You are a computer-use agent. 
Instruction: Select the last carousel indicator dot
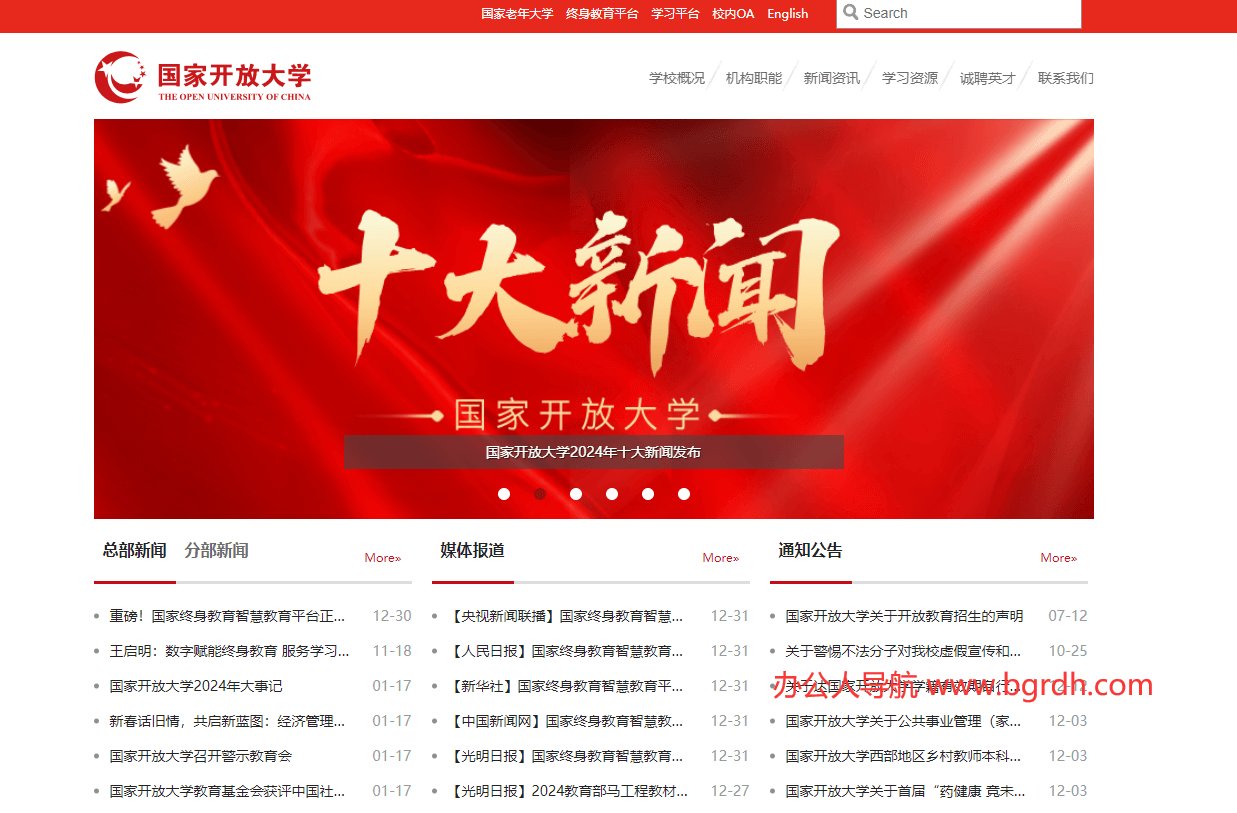click(x=684, y=493)
